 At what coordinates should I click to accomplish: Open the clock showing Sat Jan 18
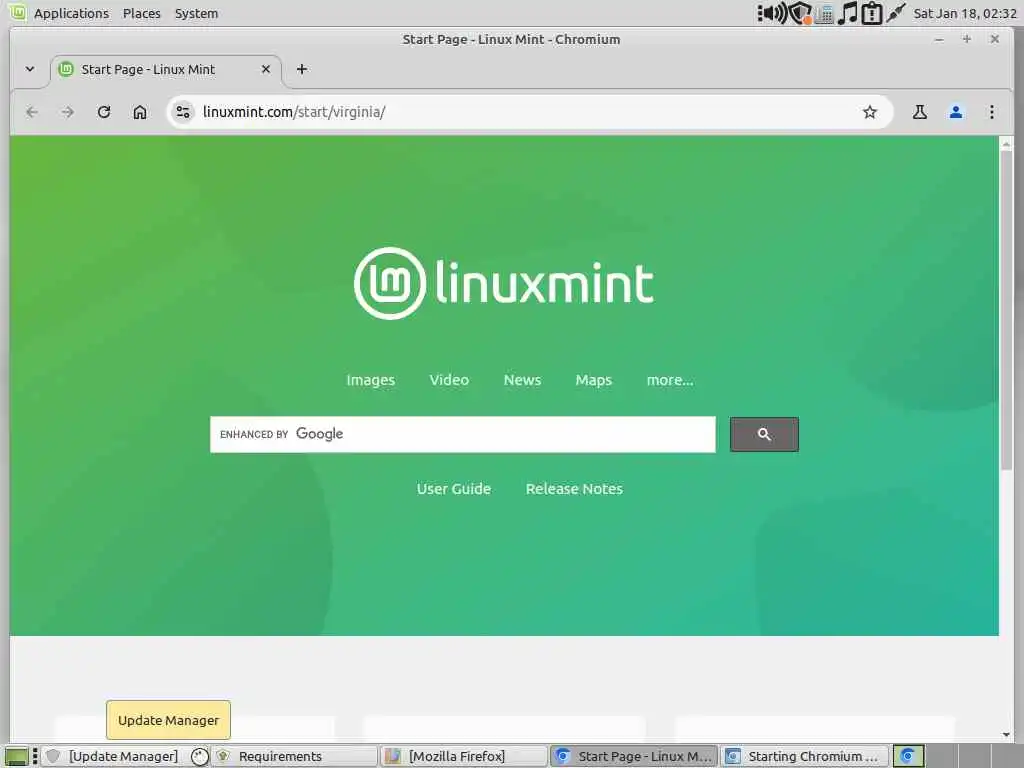point(965,13)
